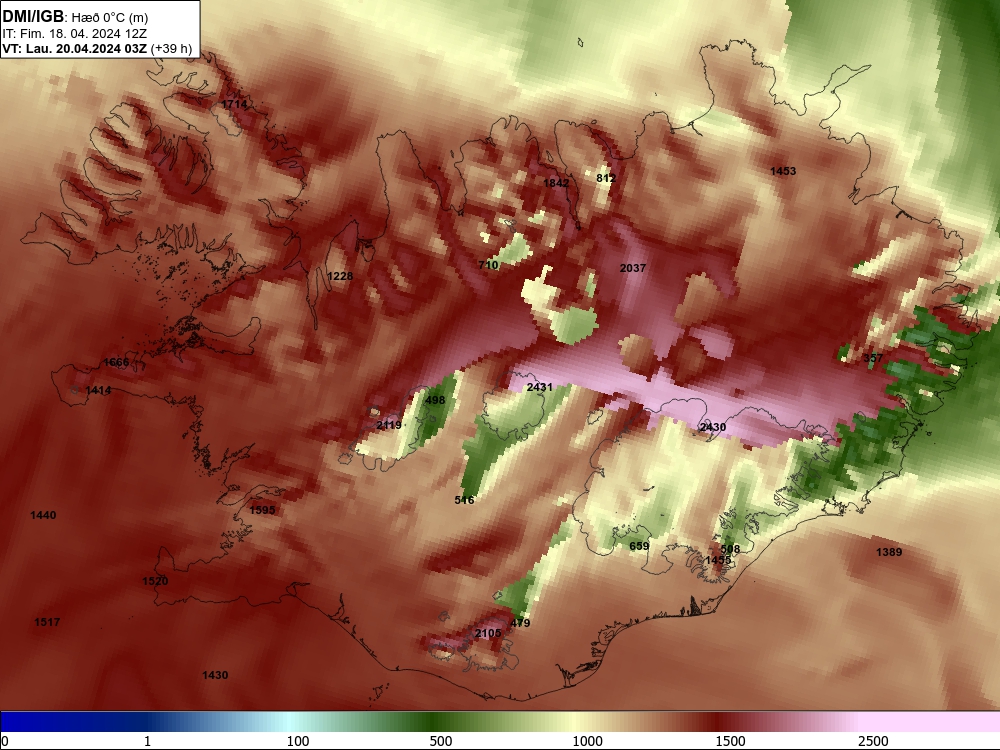
Task: Click the map value 1666
Action: [116, 362]
